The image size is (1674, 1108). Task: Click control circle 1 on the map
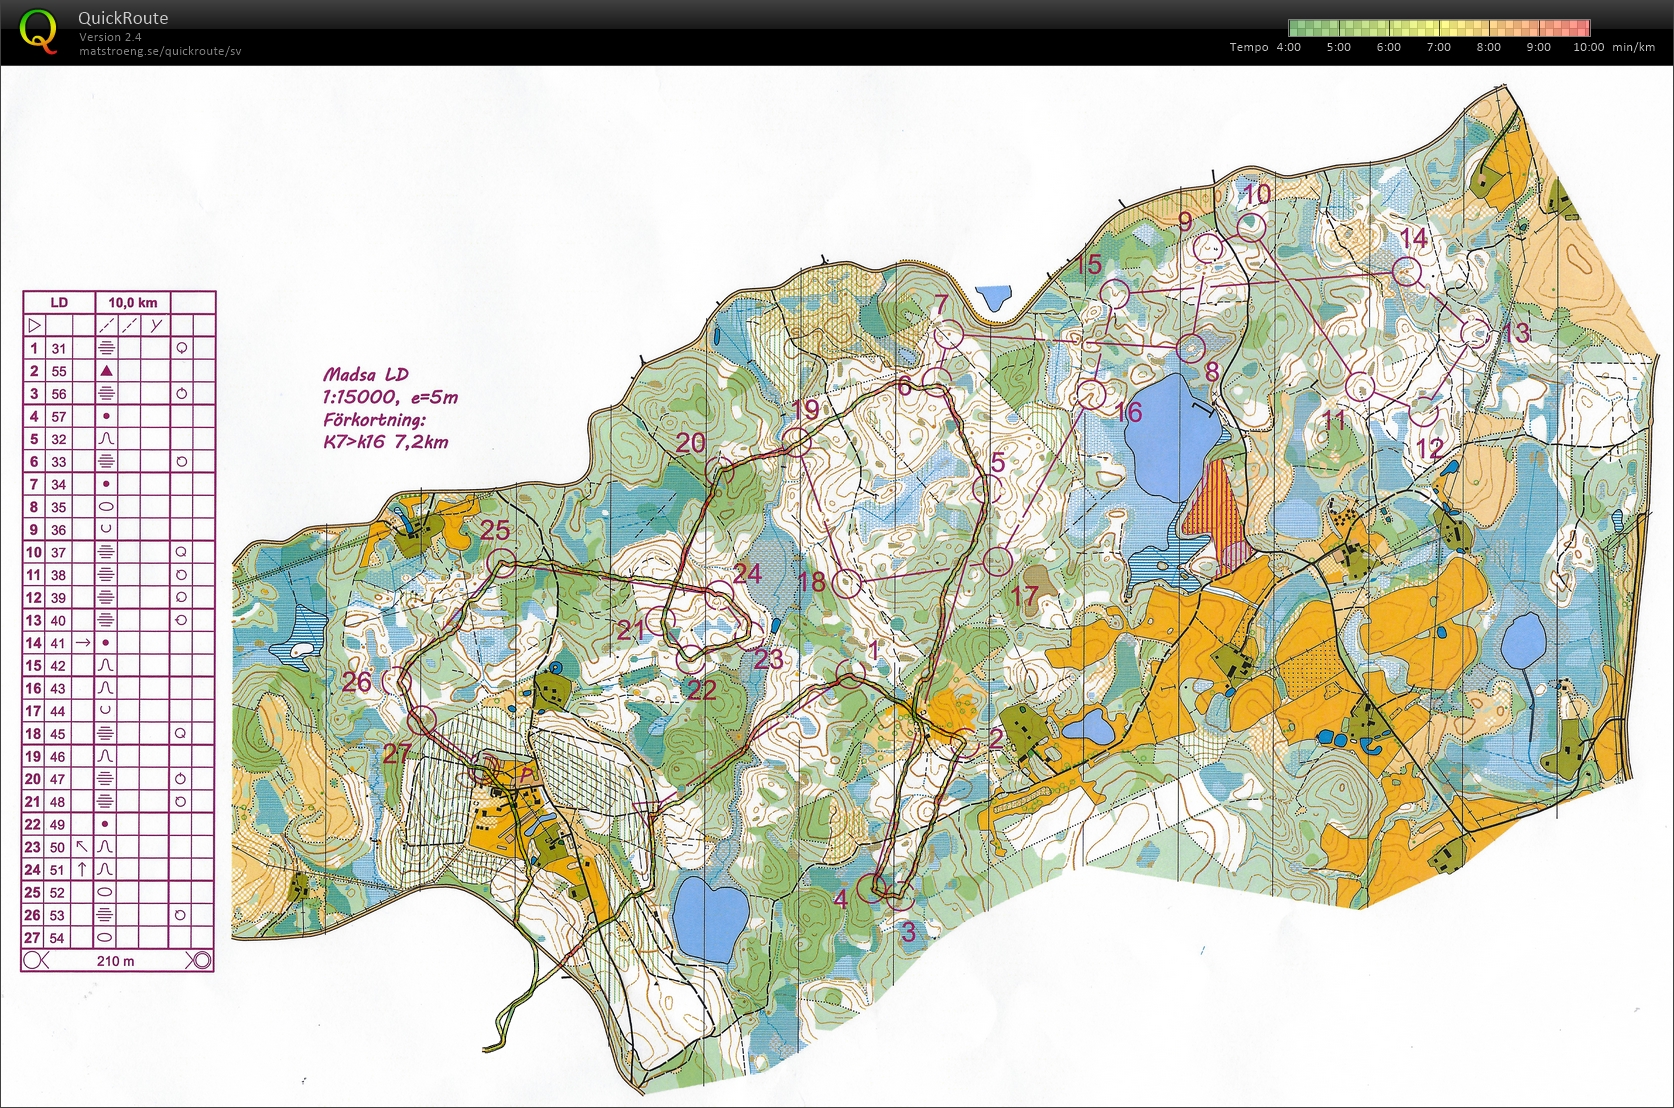(x=850, y=673)
